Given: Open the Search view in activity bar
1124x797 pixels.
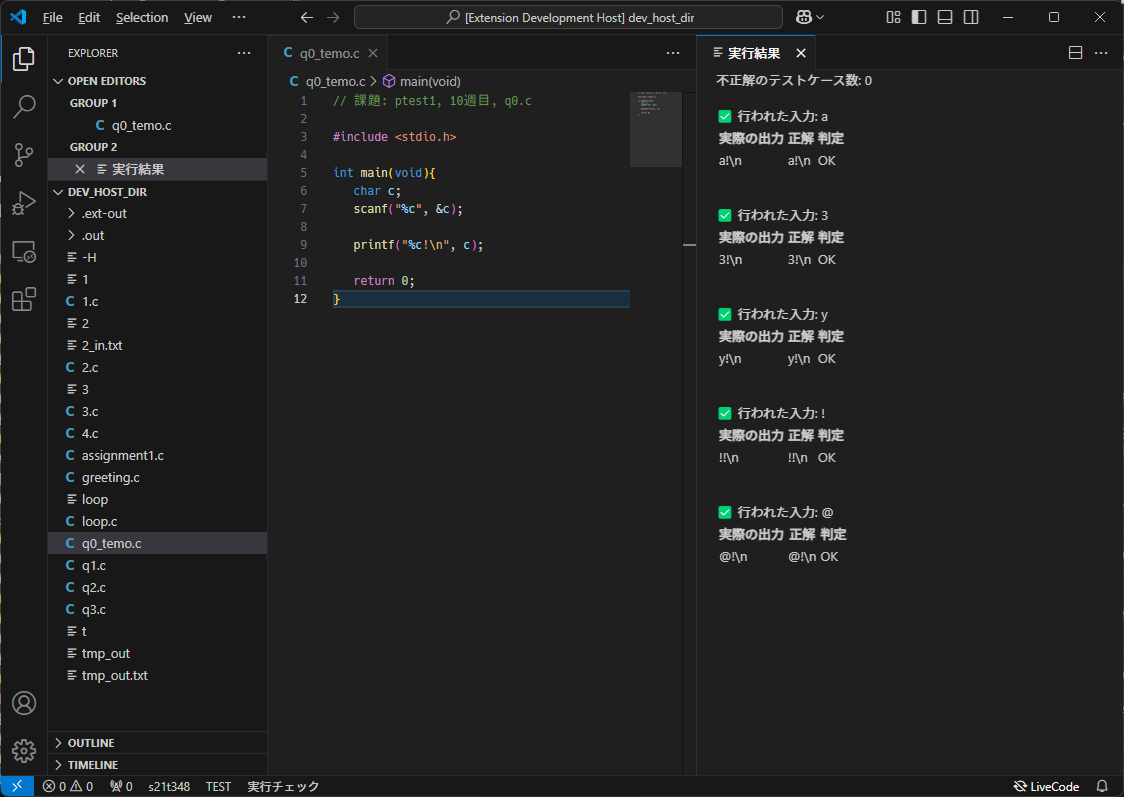Looking at the screenshot, I should click(x=24, y=107).
